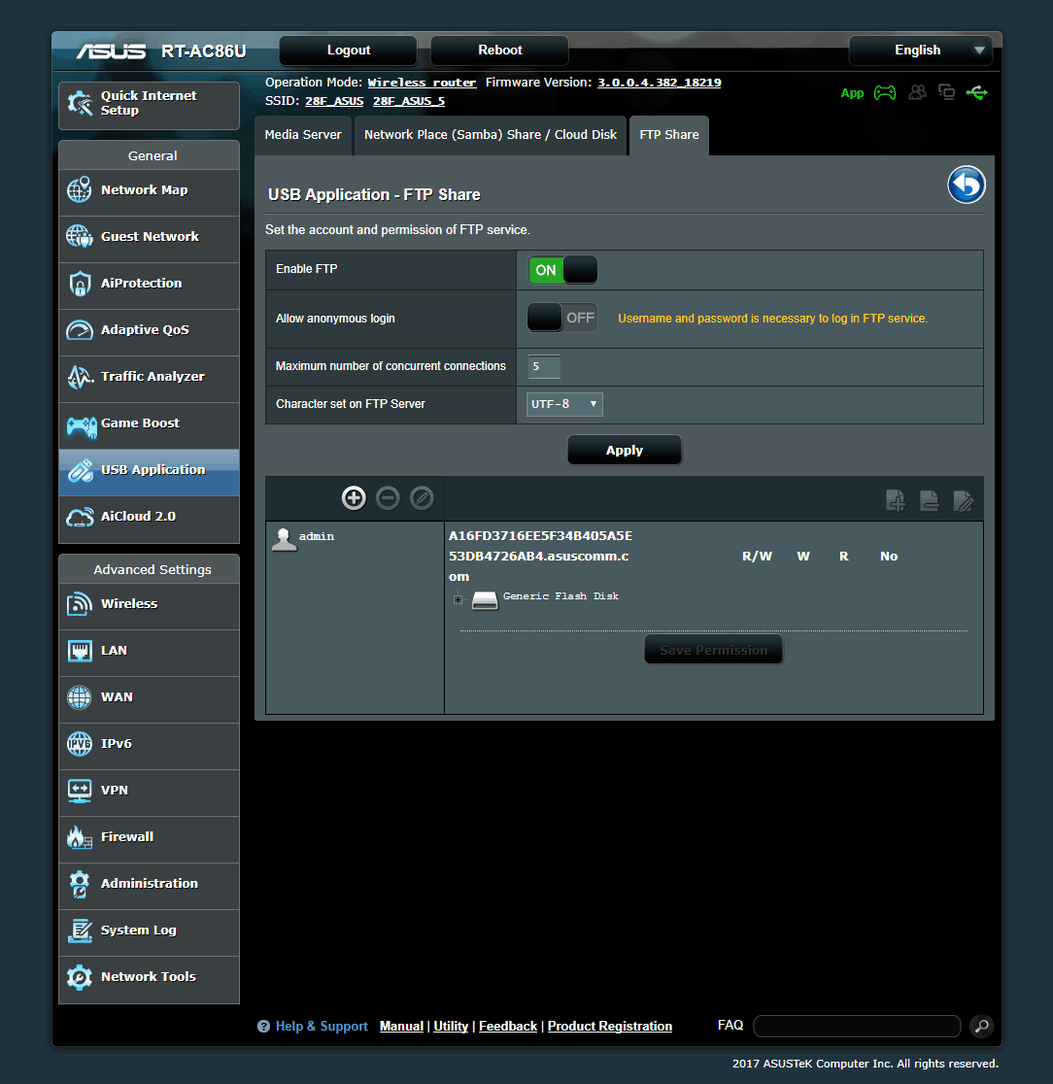Toggle Enable FTP switch off

(x=562, y=270)
